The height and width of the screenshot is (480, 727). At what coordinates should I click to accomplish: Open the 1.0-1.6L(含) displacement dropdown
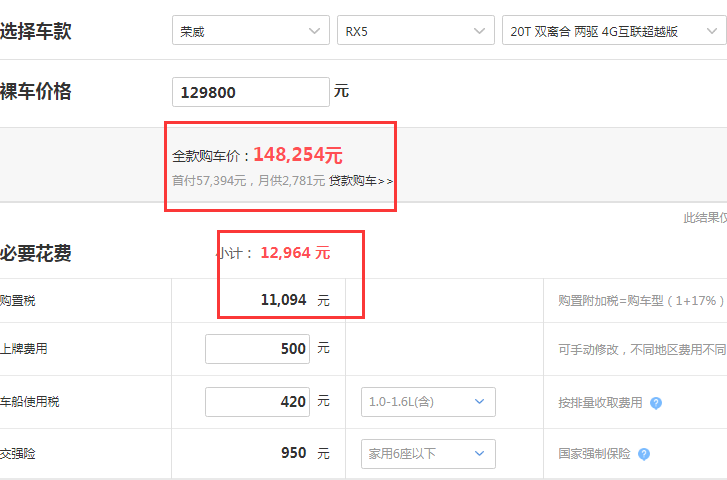click(428, 402)
